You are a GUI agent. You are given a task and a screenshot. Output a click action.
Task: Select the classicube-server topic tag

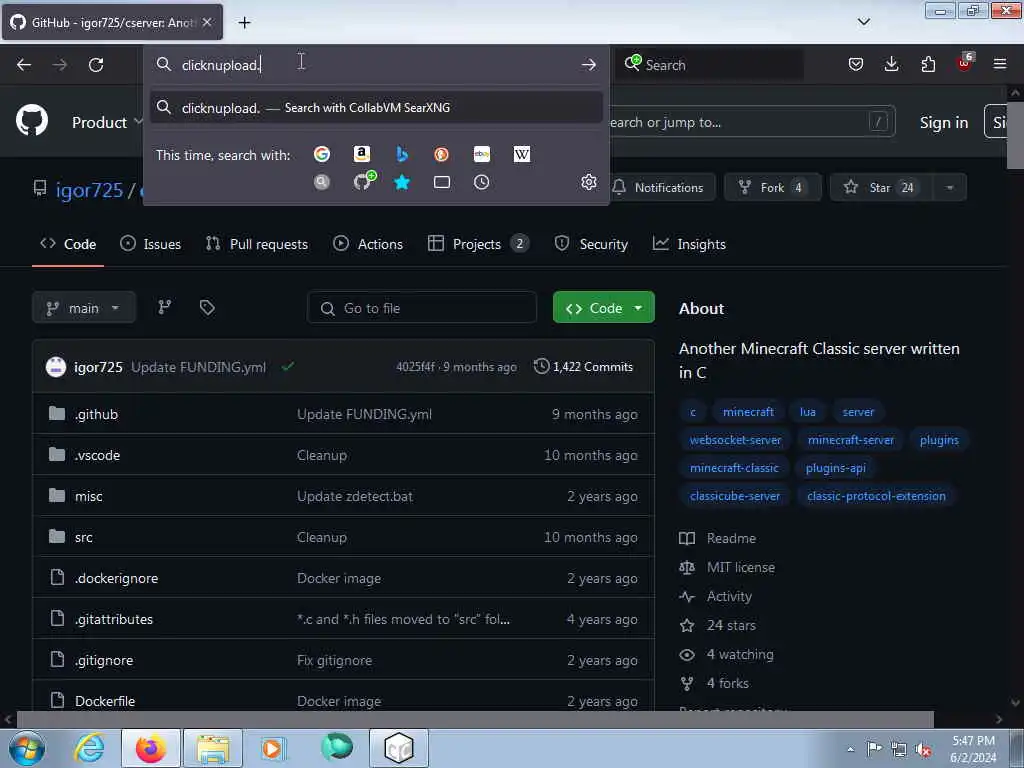[735, 496]
